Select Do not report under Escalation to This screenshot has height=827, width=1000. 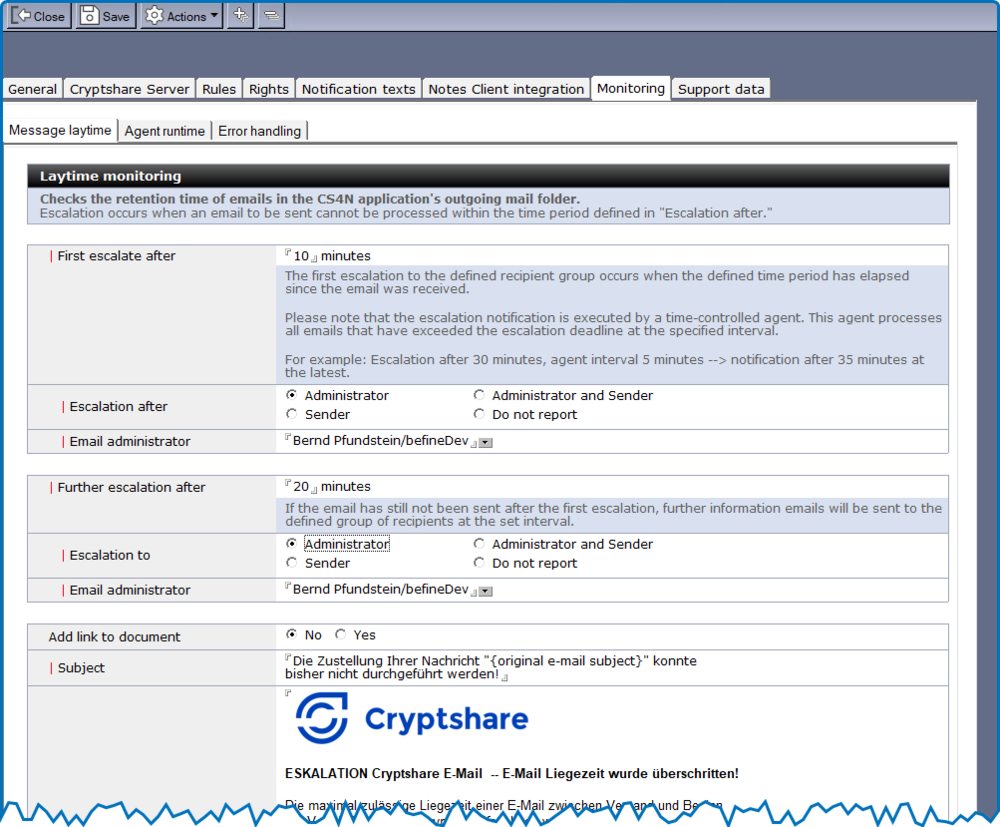[480, 563]
